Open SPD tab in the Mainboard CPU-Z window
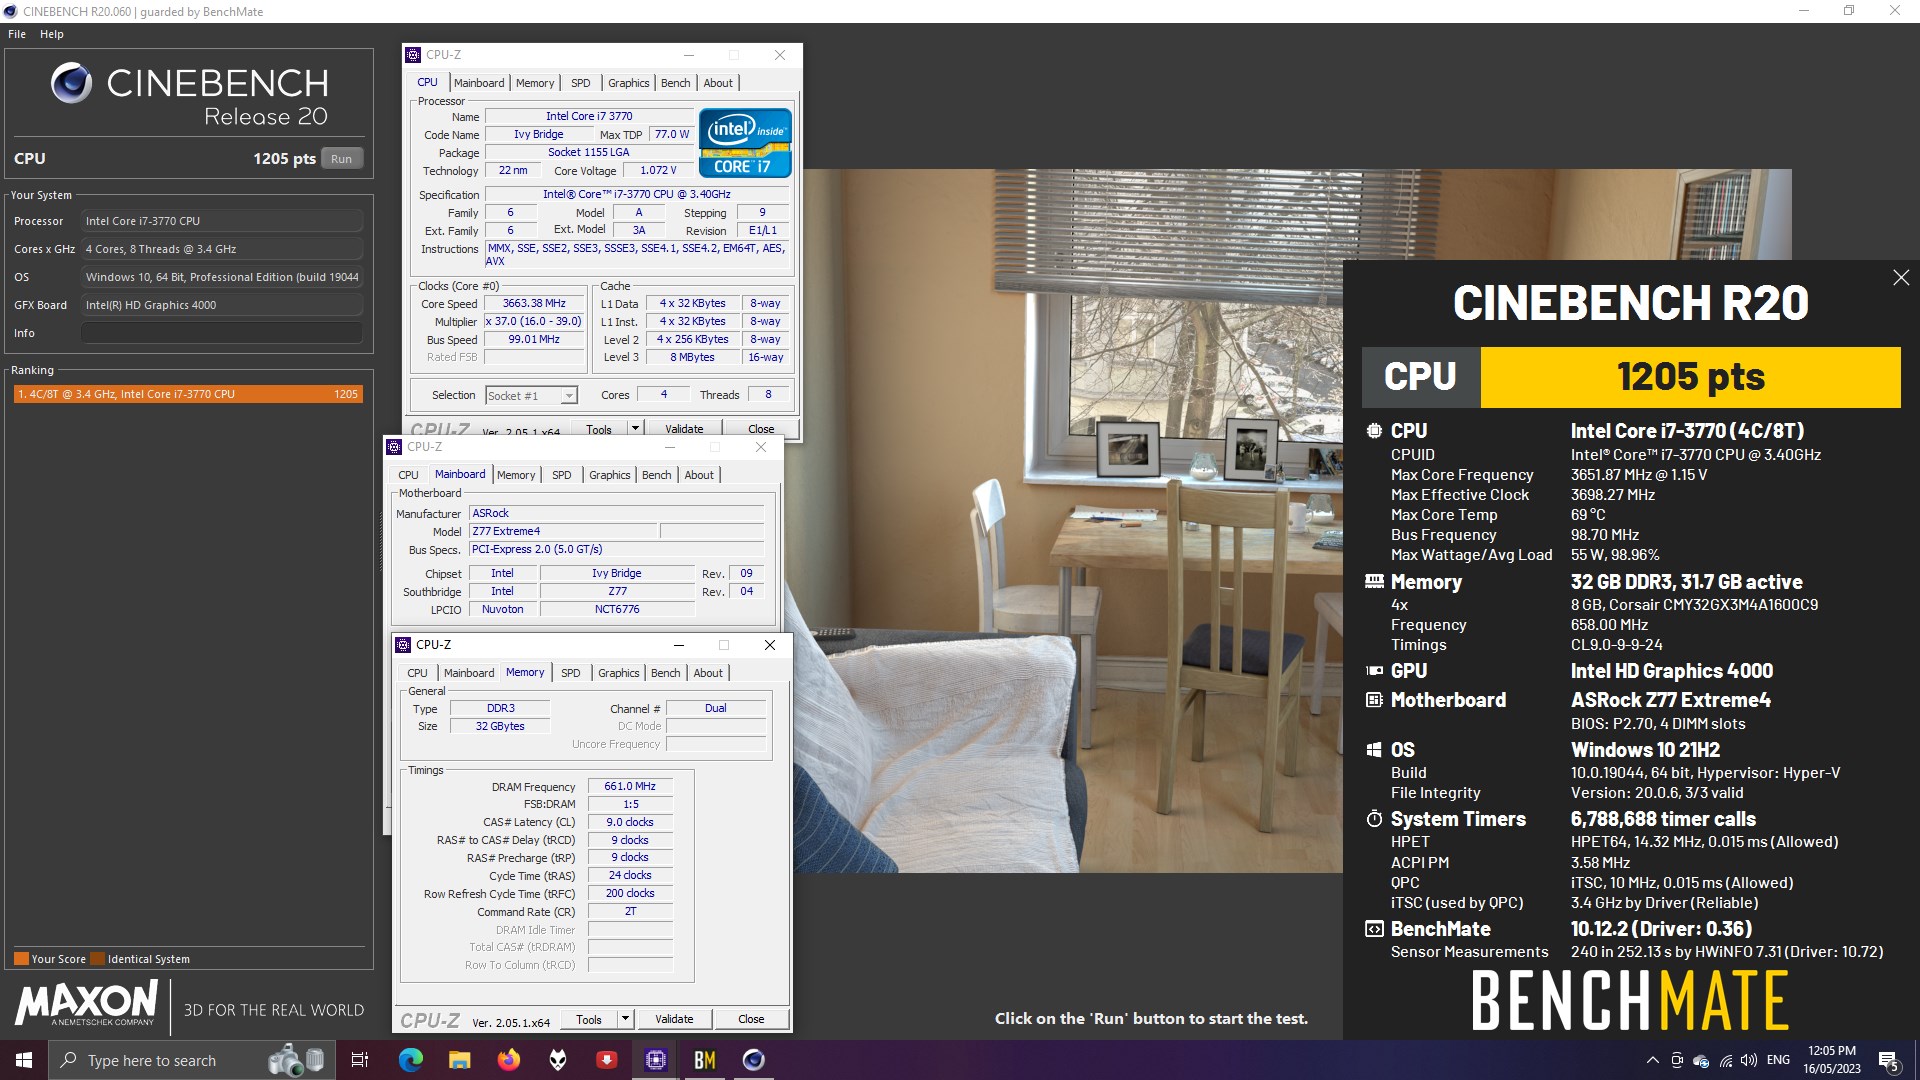Screen dimensions: 1920x1080 pyautogui.click(x=562, y=475)
